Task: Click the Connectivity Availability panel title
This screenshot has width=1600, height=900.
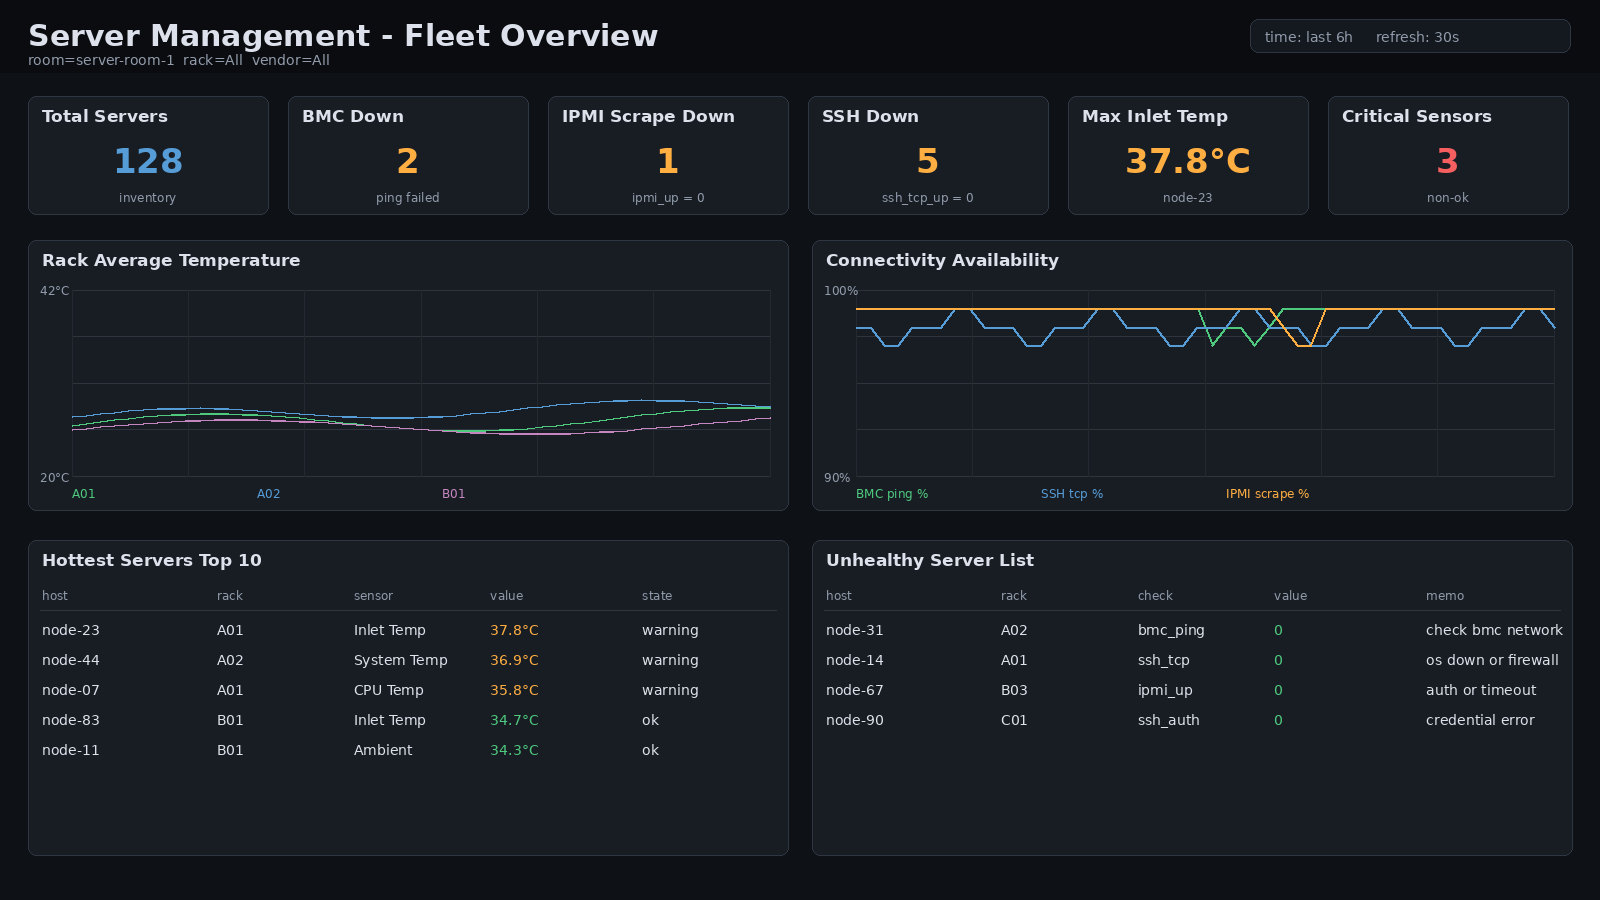Action: click(x=942, y=260)
